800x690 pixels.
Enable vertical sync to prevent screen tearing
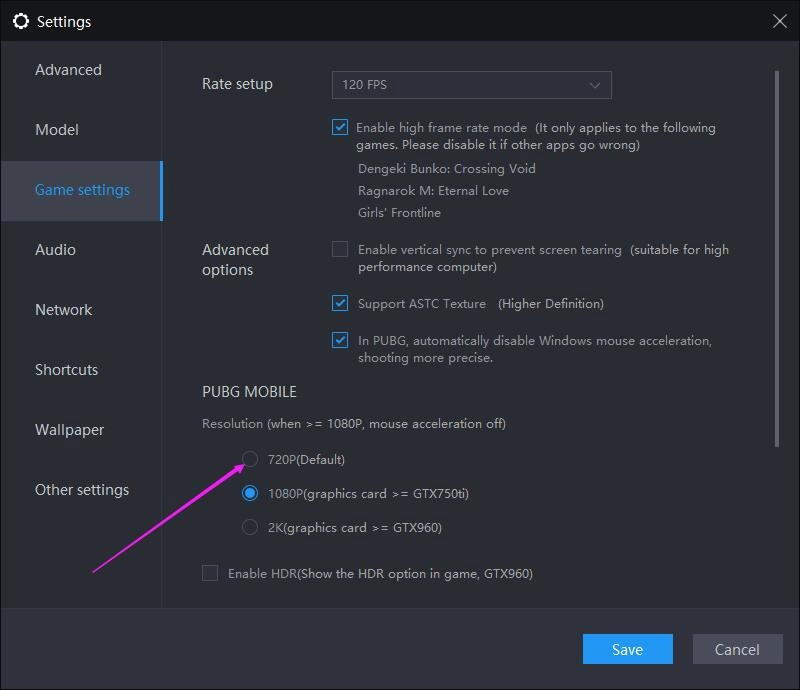pyautogui.click(x=340, y=248)
